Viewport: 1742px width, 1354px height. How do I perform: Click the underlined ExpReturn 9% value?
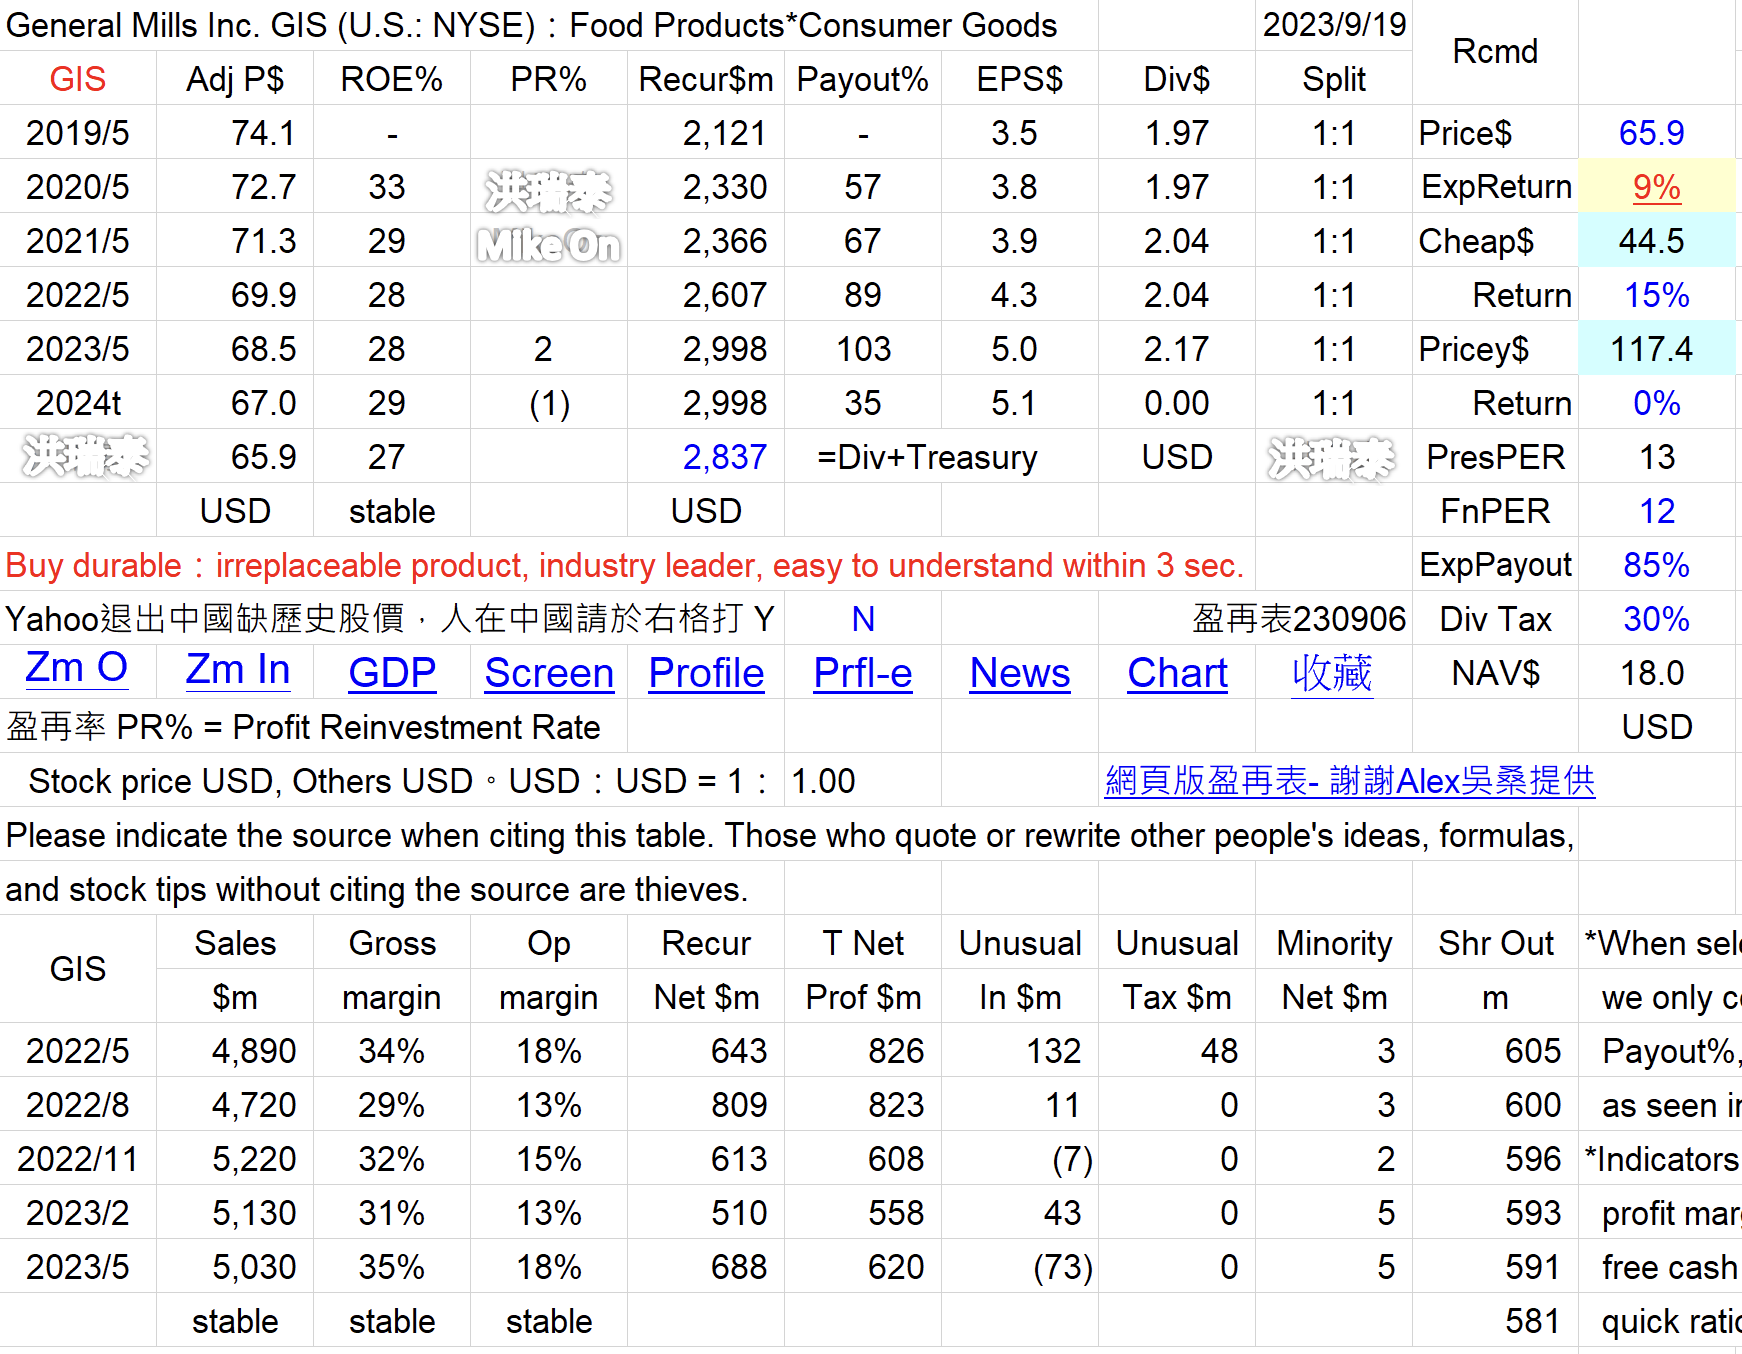[1657, 187]
